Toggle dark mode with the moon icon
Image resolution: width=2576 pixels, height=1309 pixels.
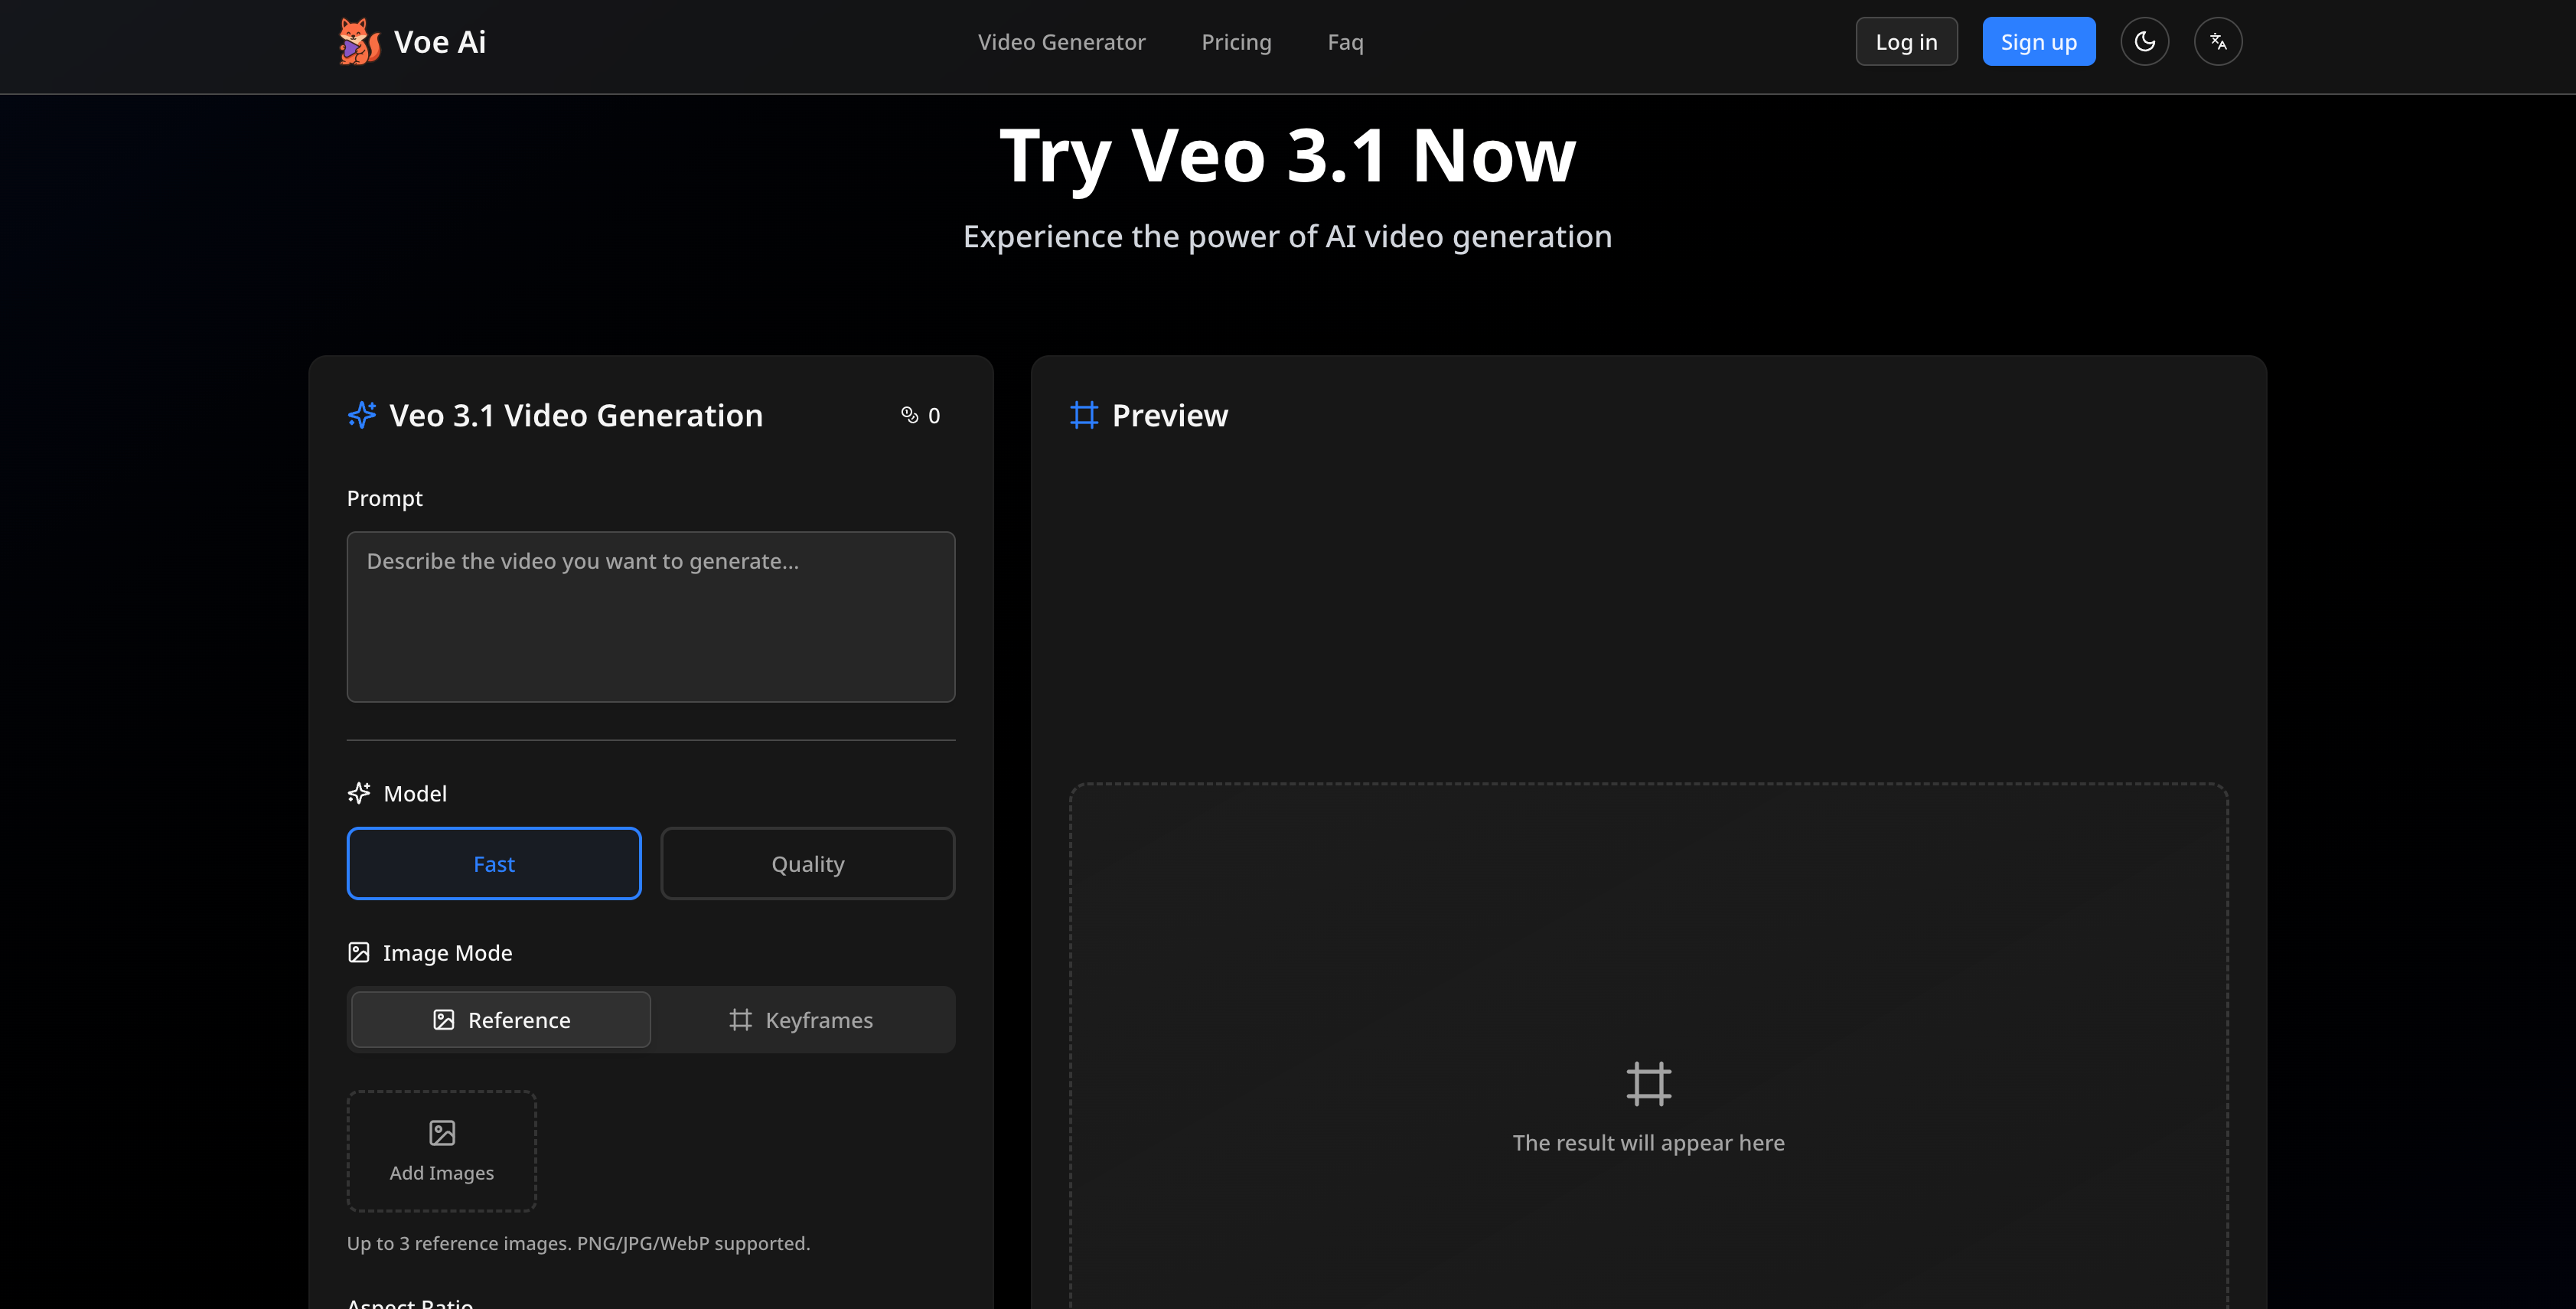click(2144, 41)
